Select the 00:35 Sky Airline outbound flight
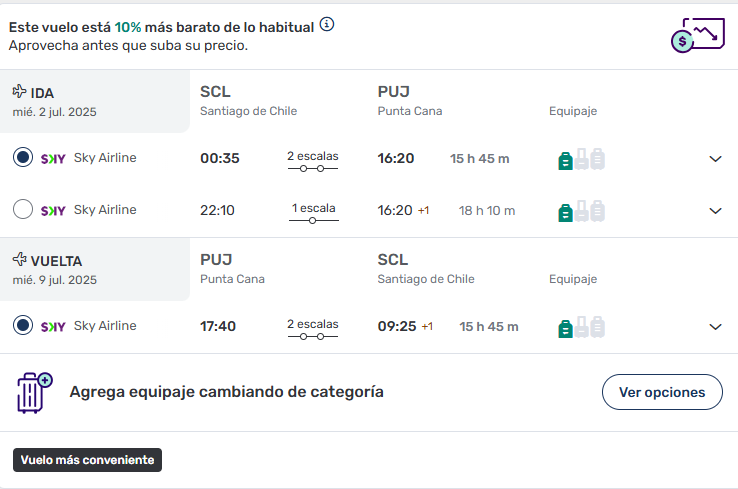 (x=23, y=157)
